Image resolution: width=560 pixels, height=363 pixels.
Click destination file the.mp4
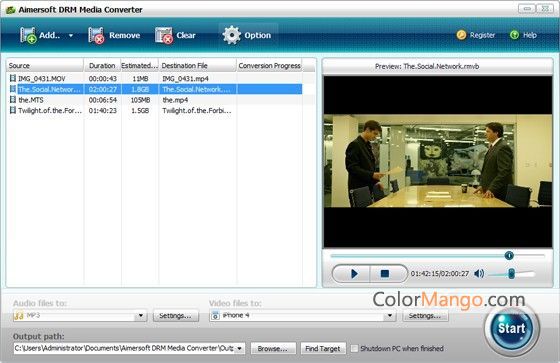[x=175, y=100]
